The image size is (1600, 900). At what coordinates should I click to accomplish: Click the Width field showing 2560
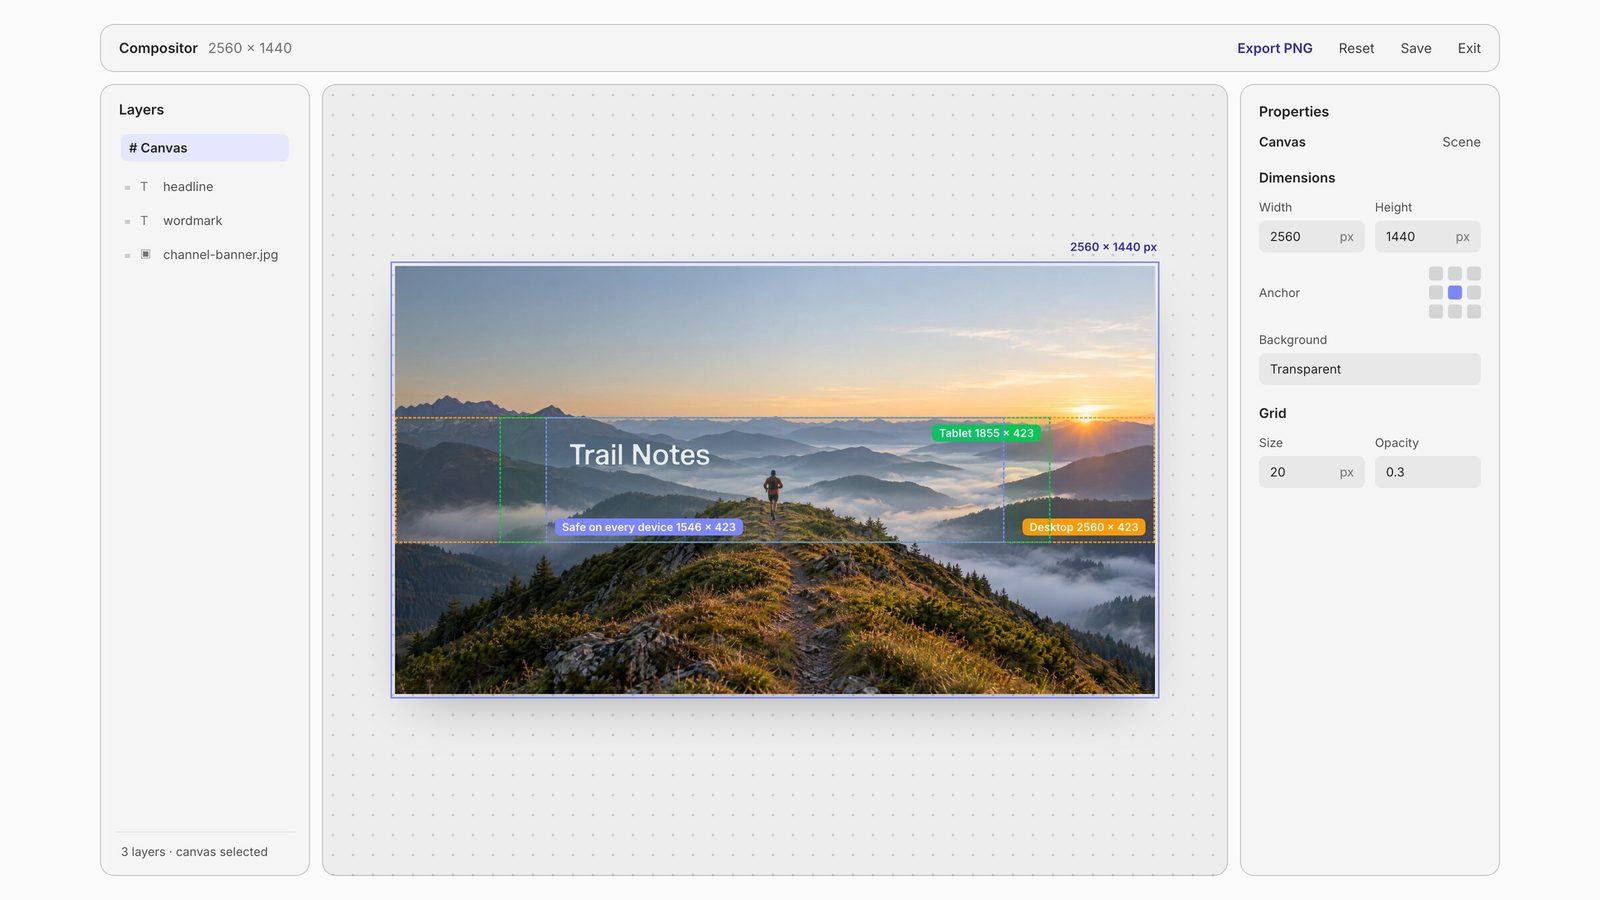[1312, 237]
